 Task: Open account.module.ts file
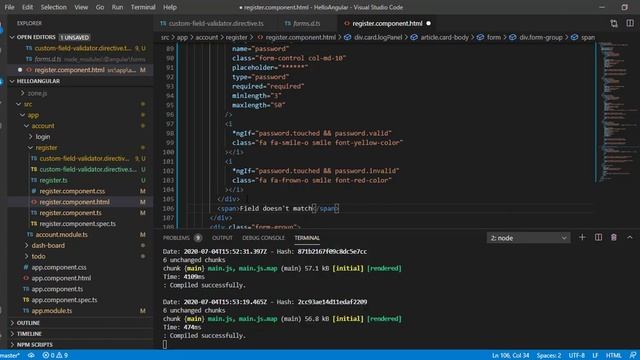(x=61, y=234)
